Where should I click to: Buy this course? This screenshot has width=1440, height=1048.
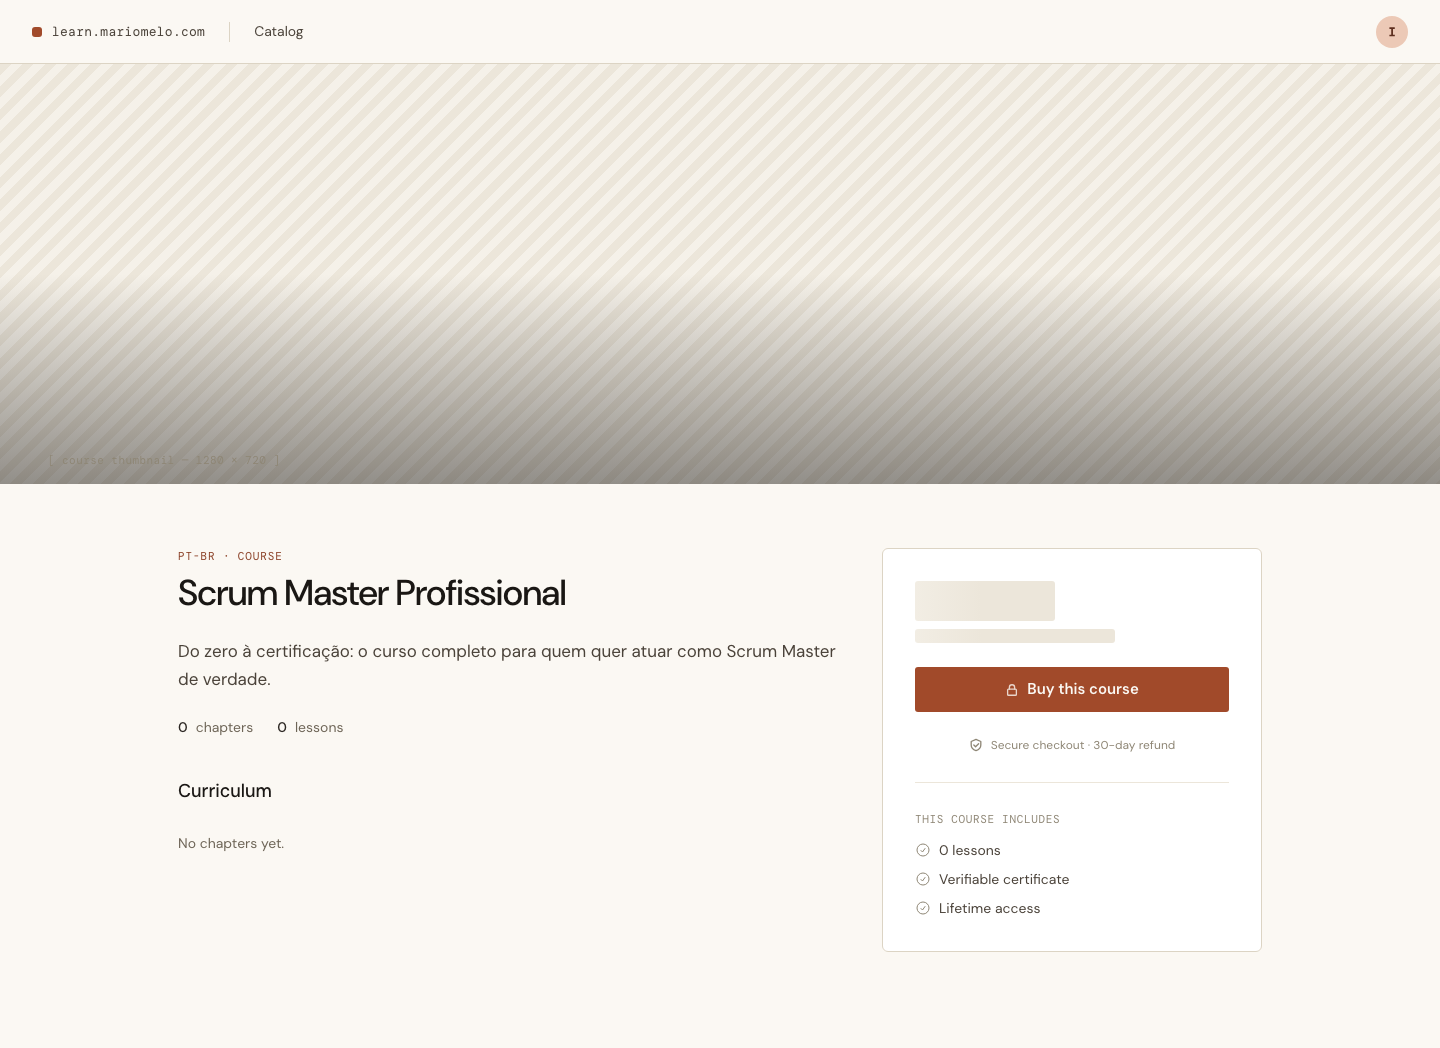click(x=1071, y=689)
